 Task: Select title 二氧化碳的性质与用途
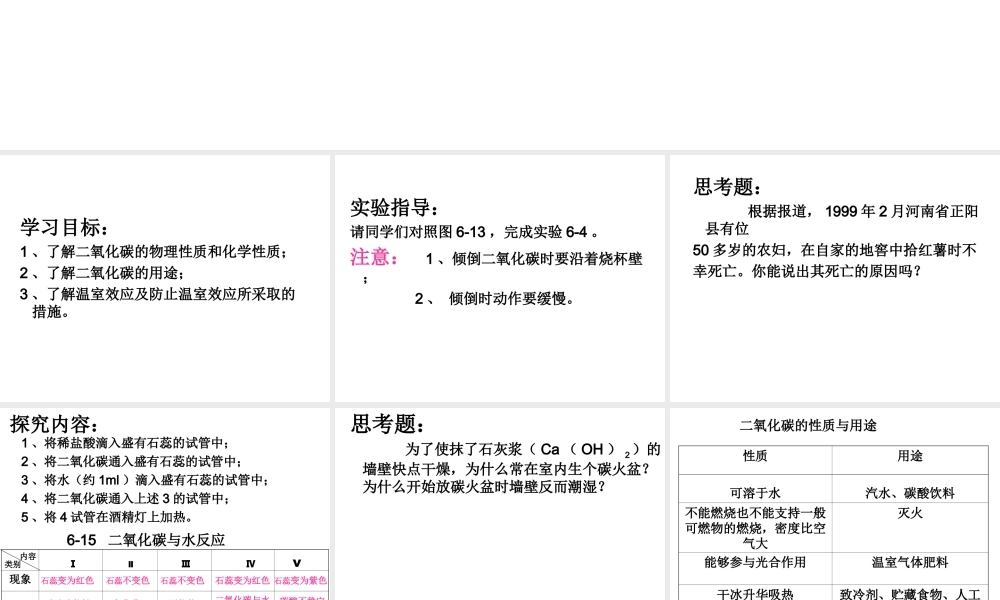(808, 425)
